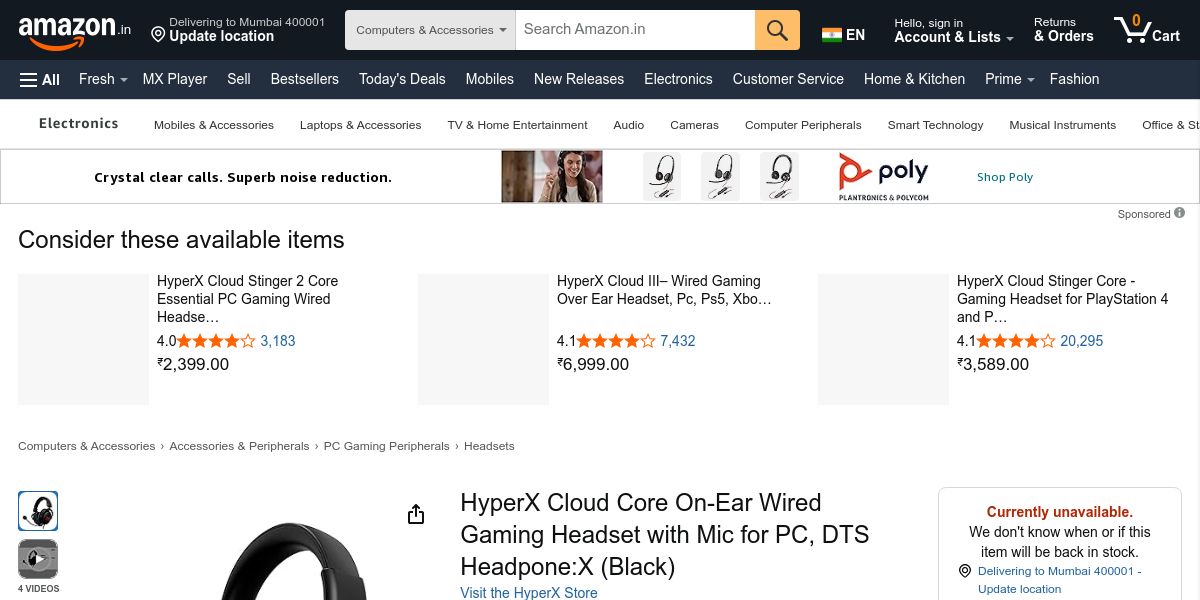Click the 7,432 ratings count link
The height and width of the screenshot is (600, 1200).
(677, 341)
